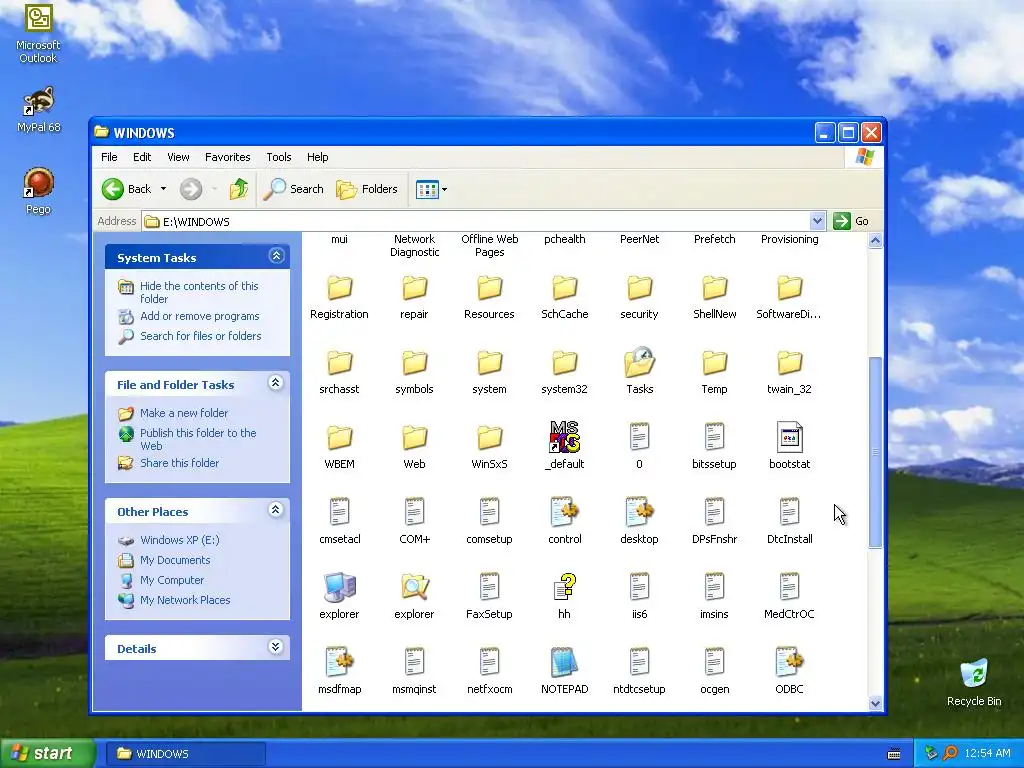The width and height of the screenshot is (1024, 768).
Task: Select the Registration folder
Action: click(x=339, y=288)
